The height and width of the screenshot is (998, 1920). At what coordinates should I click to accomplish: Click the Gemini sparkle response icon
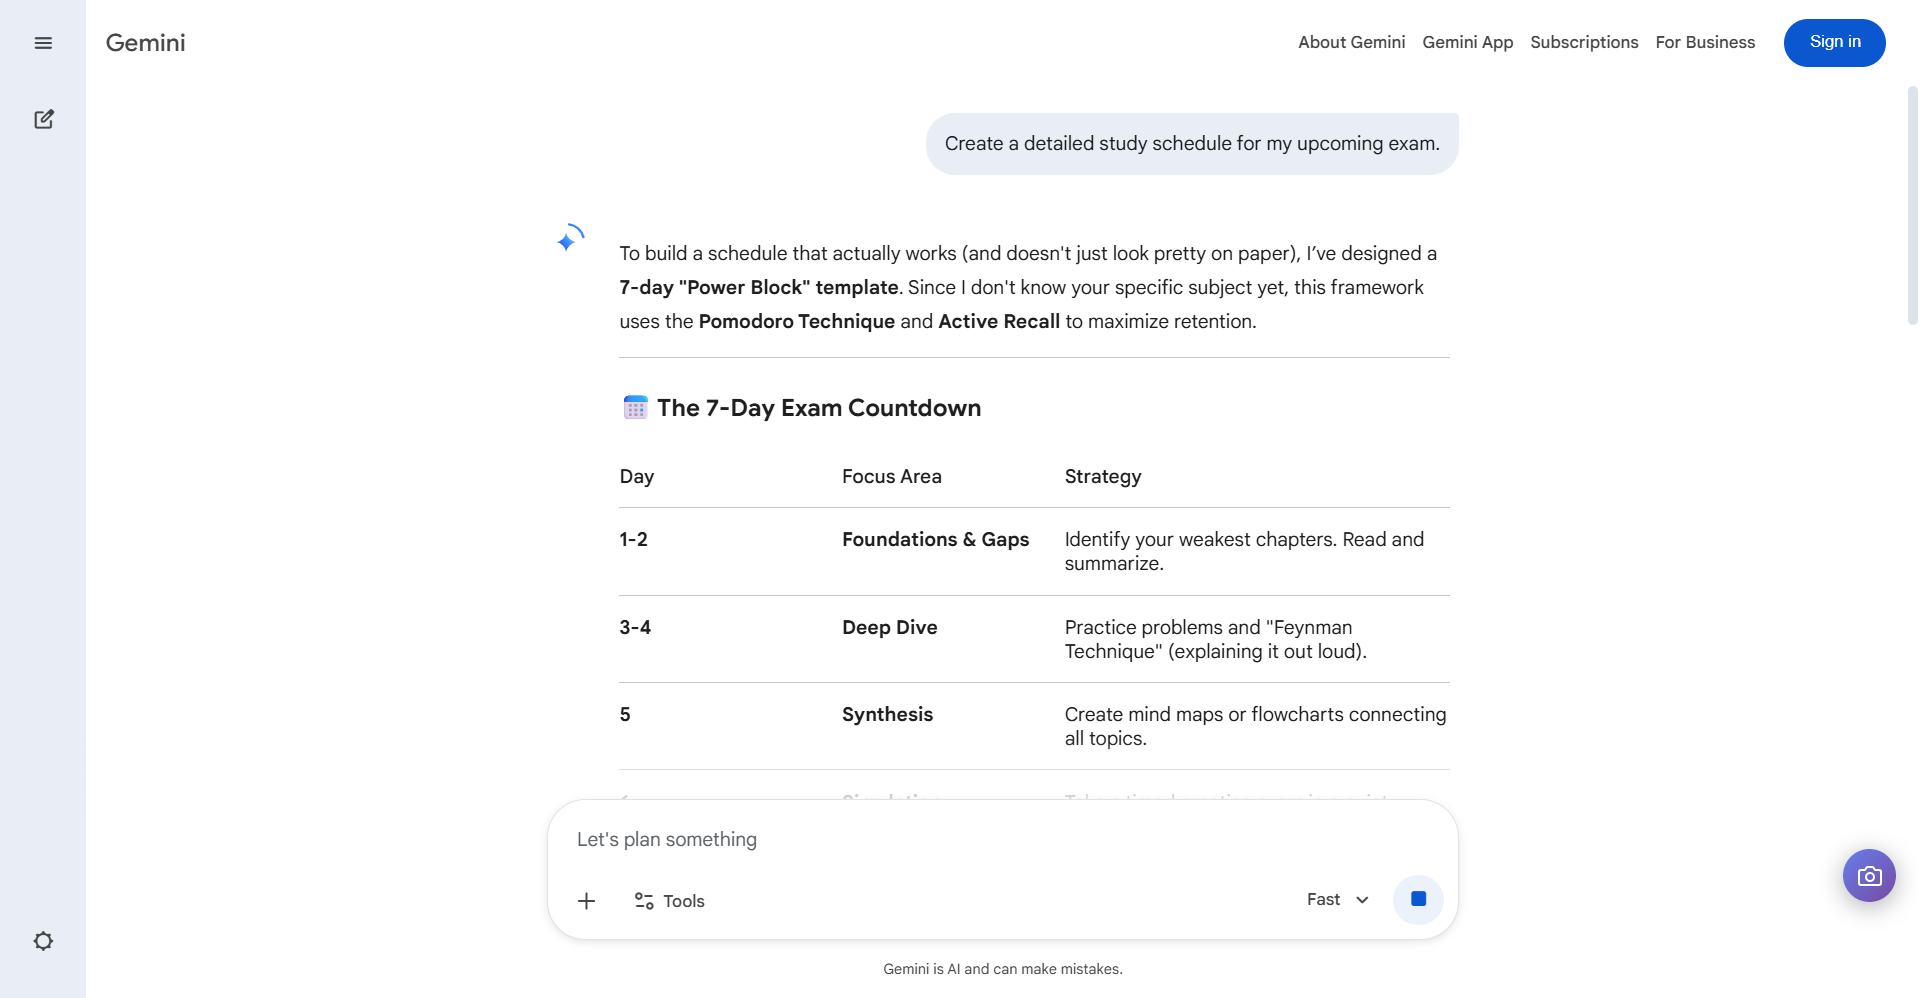tap(569, 239)
